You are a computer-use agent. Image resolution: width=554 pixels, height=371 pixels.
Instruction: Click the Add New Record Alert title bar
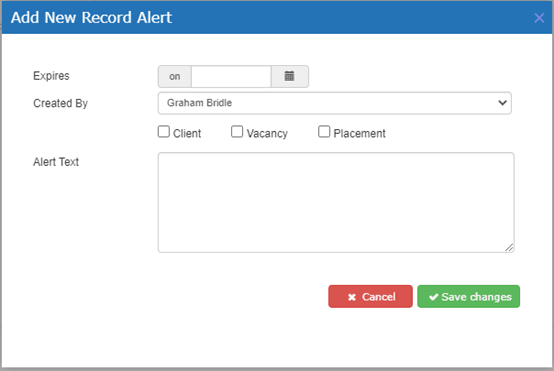(x=277, y=18)
